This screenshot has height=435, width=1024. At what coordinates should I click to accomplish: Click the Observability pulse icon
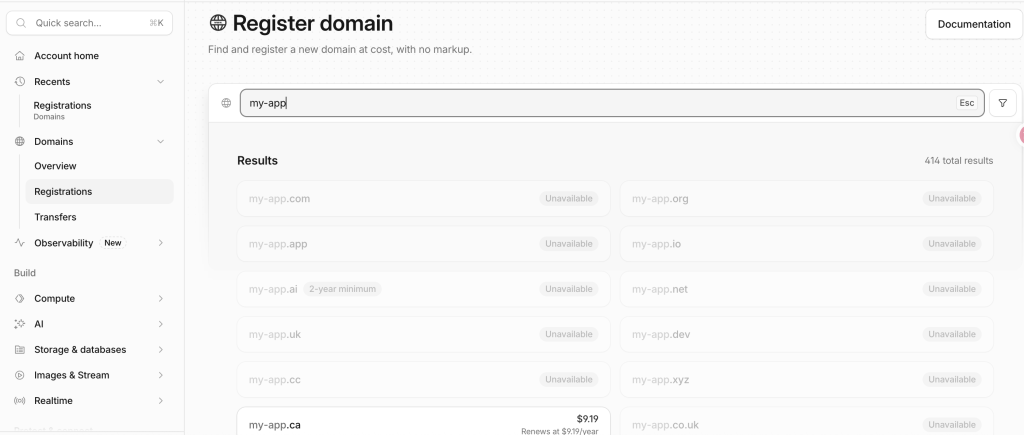pos(20,243)
